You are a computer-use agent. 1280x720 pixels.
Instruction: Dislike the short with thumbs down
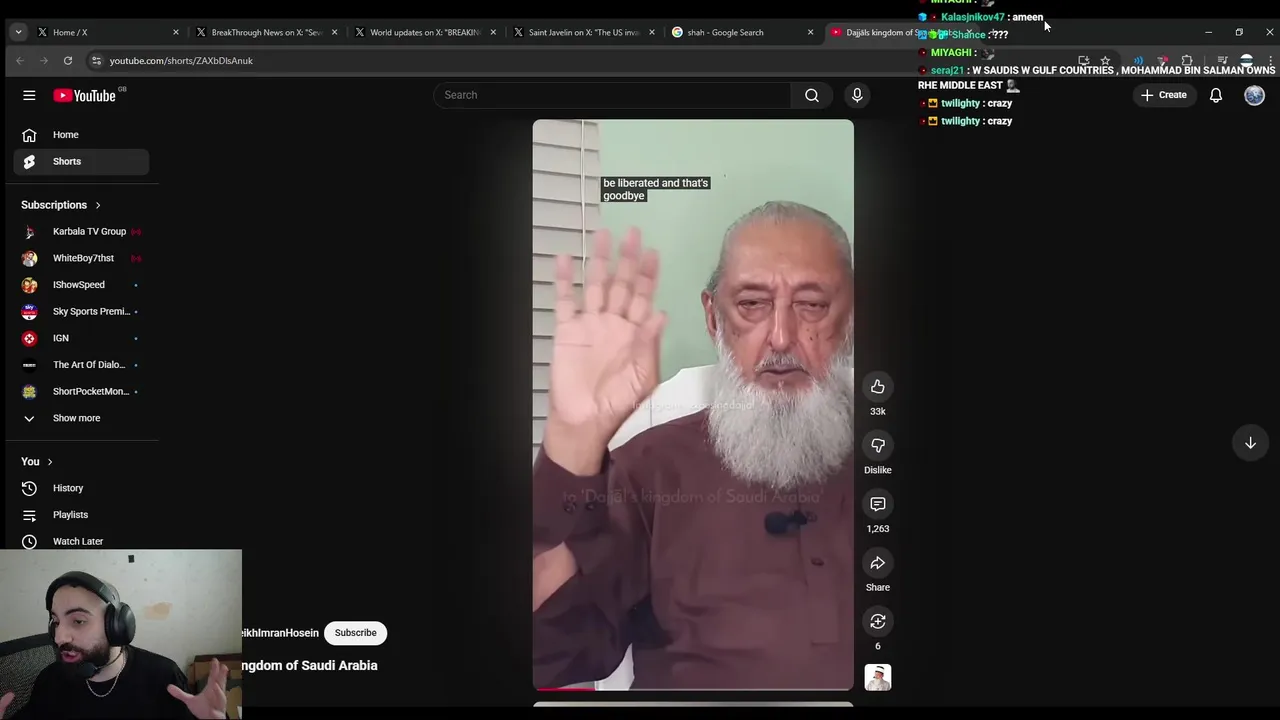pos(878,446)
